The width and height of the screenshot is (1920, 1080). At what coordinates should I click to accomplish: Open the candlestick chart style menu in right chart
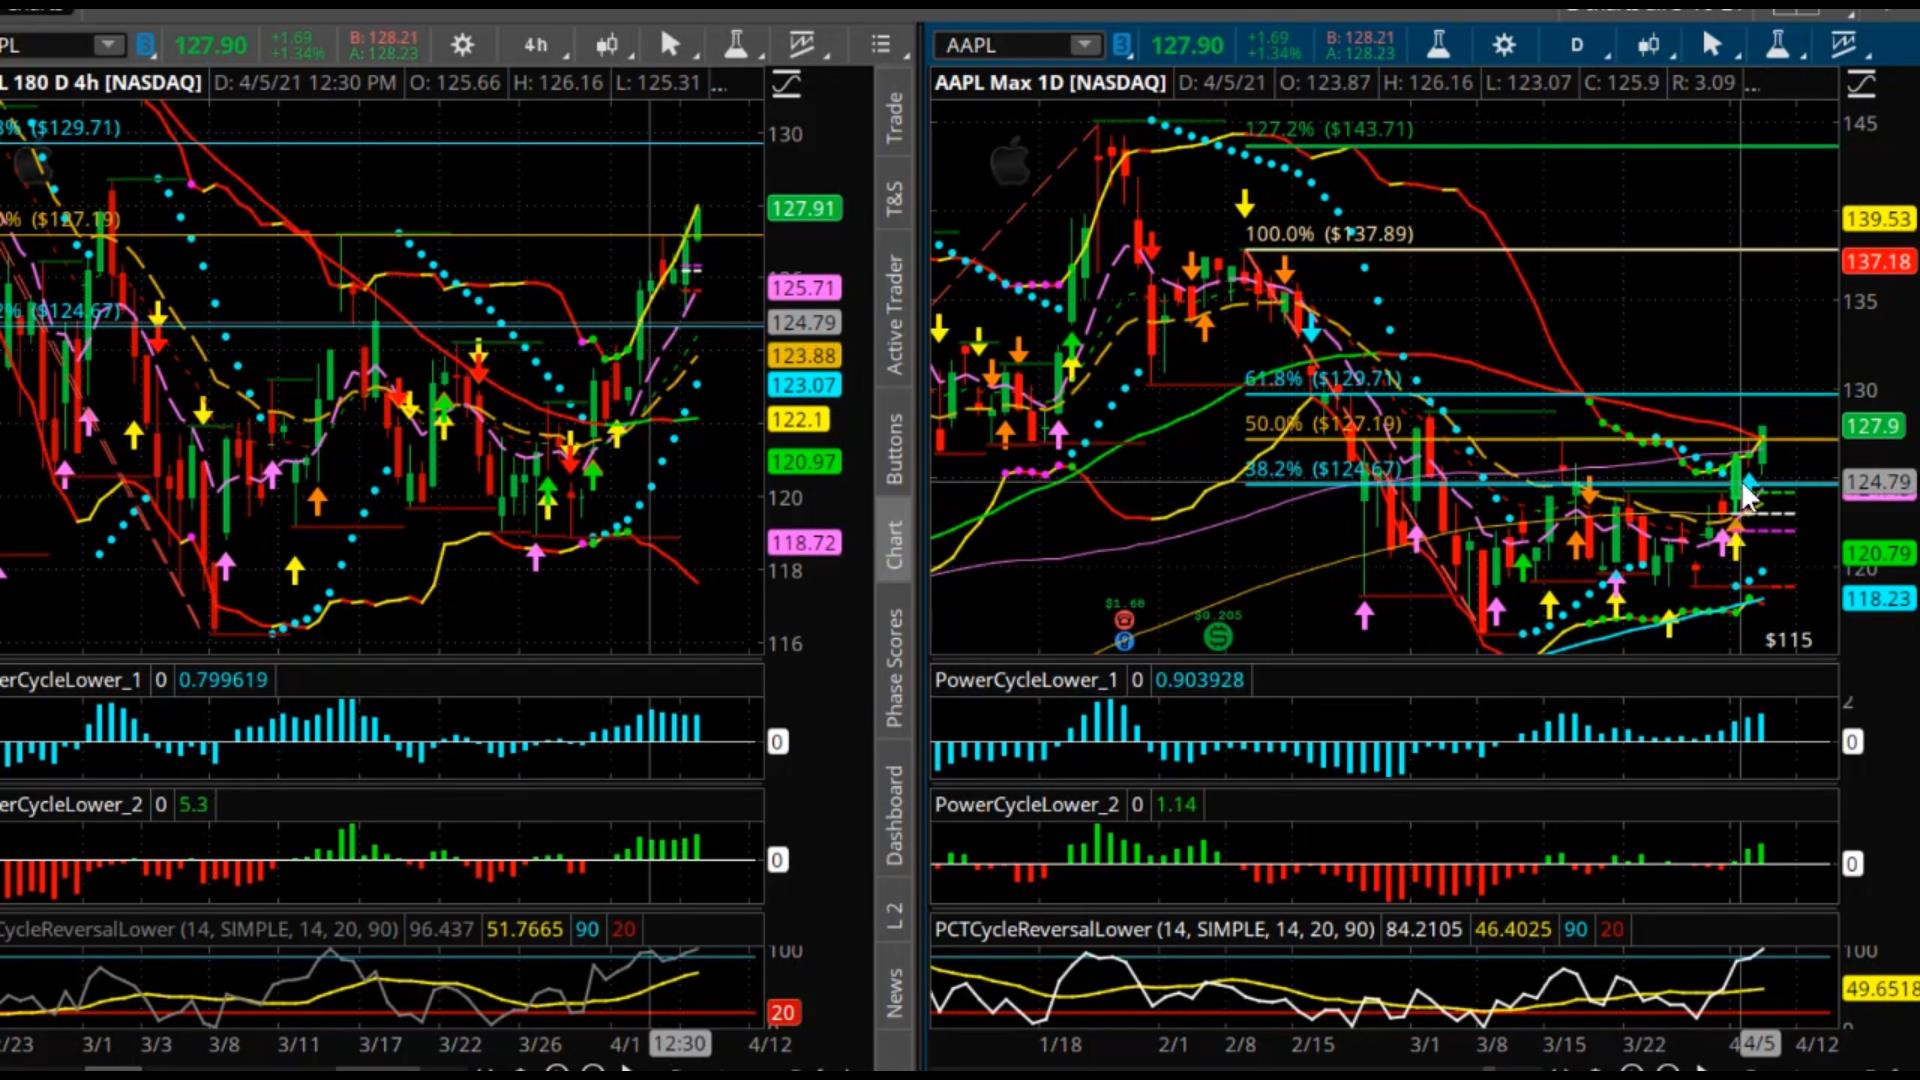[1649, 45]
